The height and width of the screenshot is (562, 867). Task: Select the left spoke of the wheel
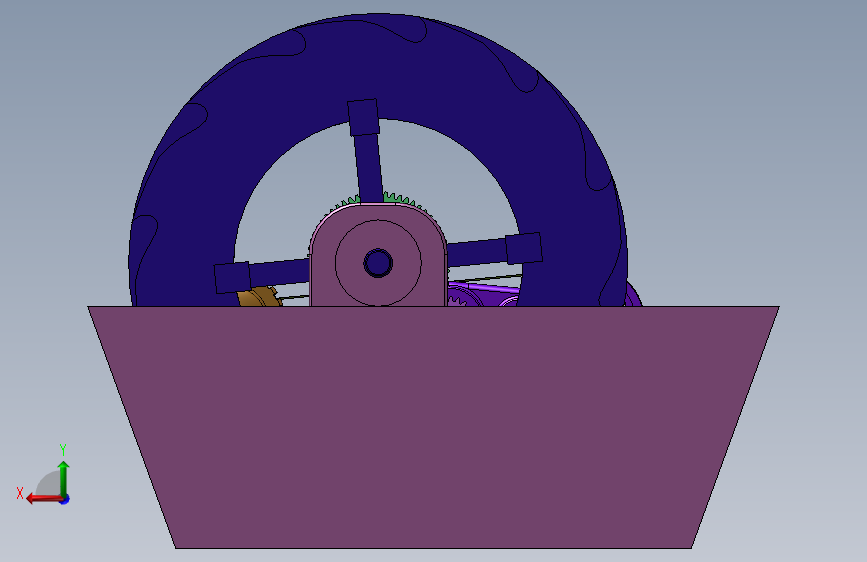pyautogui.click(x=261, y=275)
